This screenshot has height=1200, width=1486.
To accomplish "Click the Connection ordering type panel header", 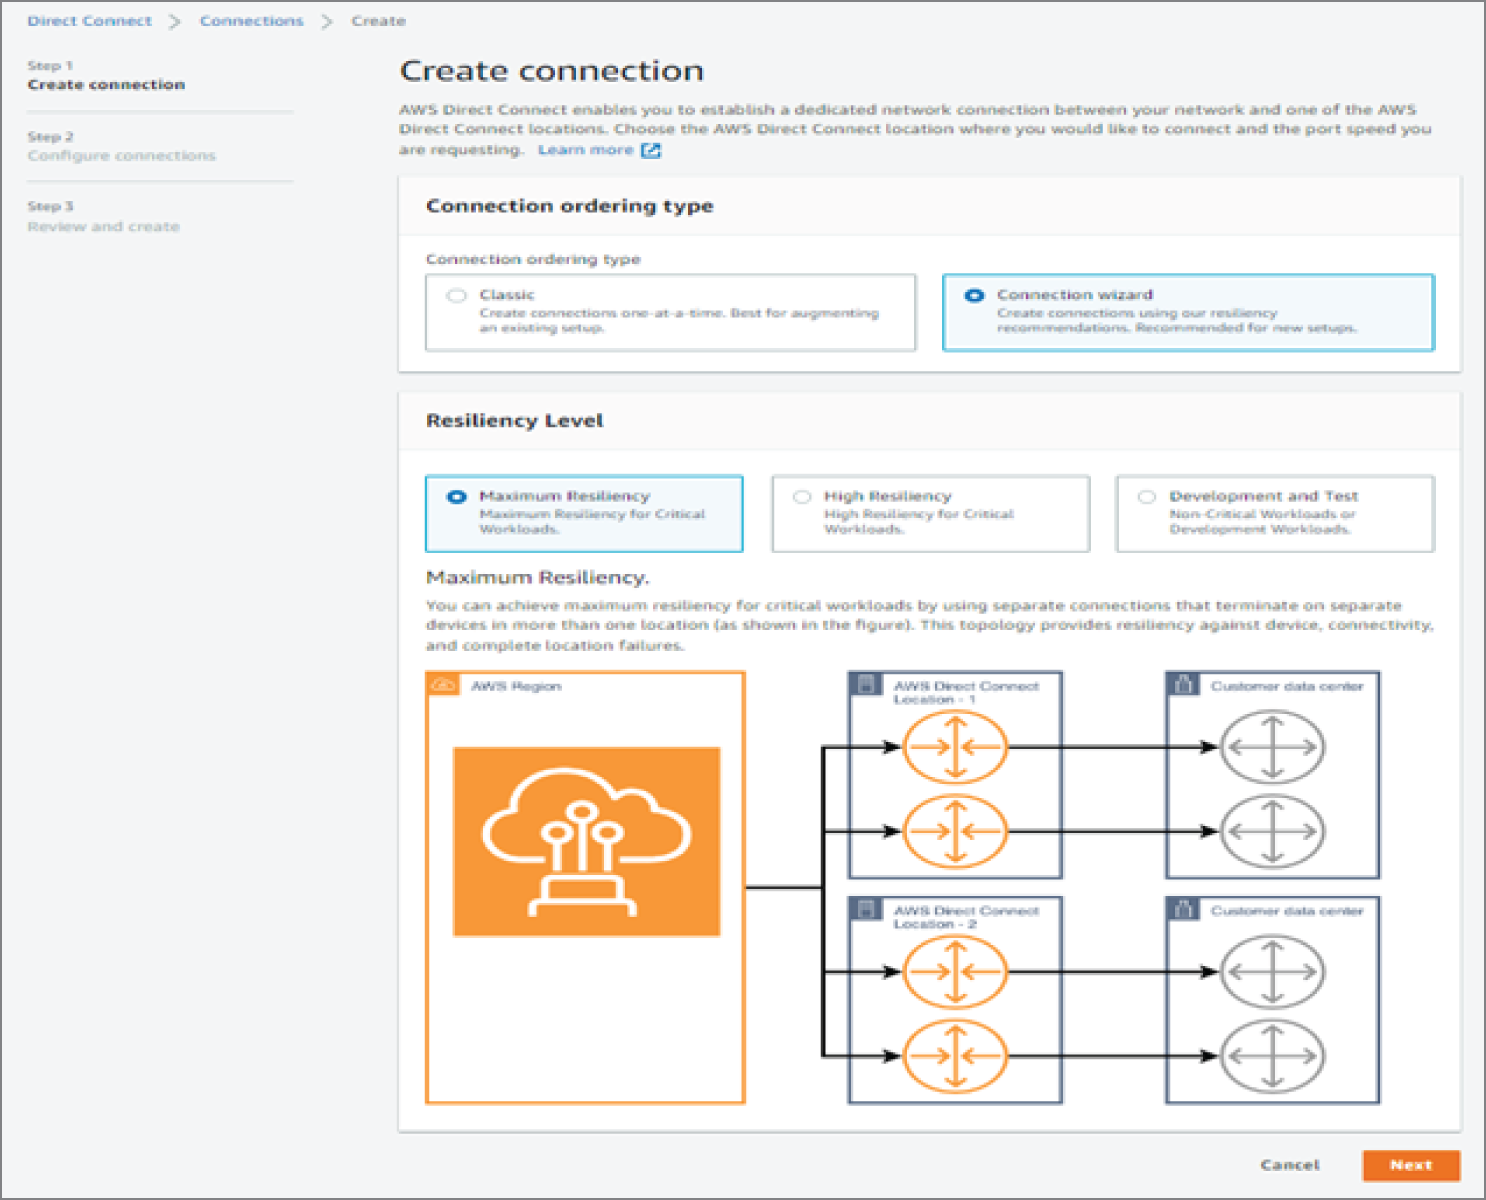I will (x=570, y=206).
